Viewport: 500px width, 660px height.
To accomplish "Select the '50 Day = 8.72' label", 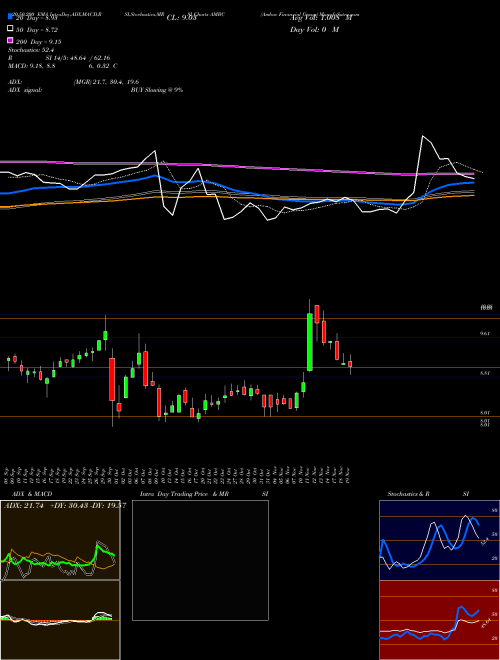I will pyautogui.click(x=37, y=30).
